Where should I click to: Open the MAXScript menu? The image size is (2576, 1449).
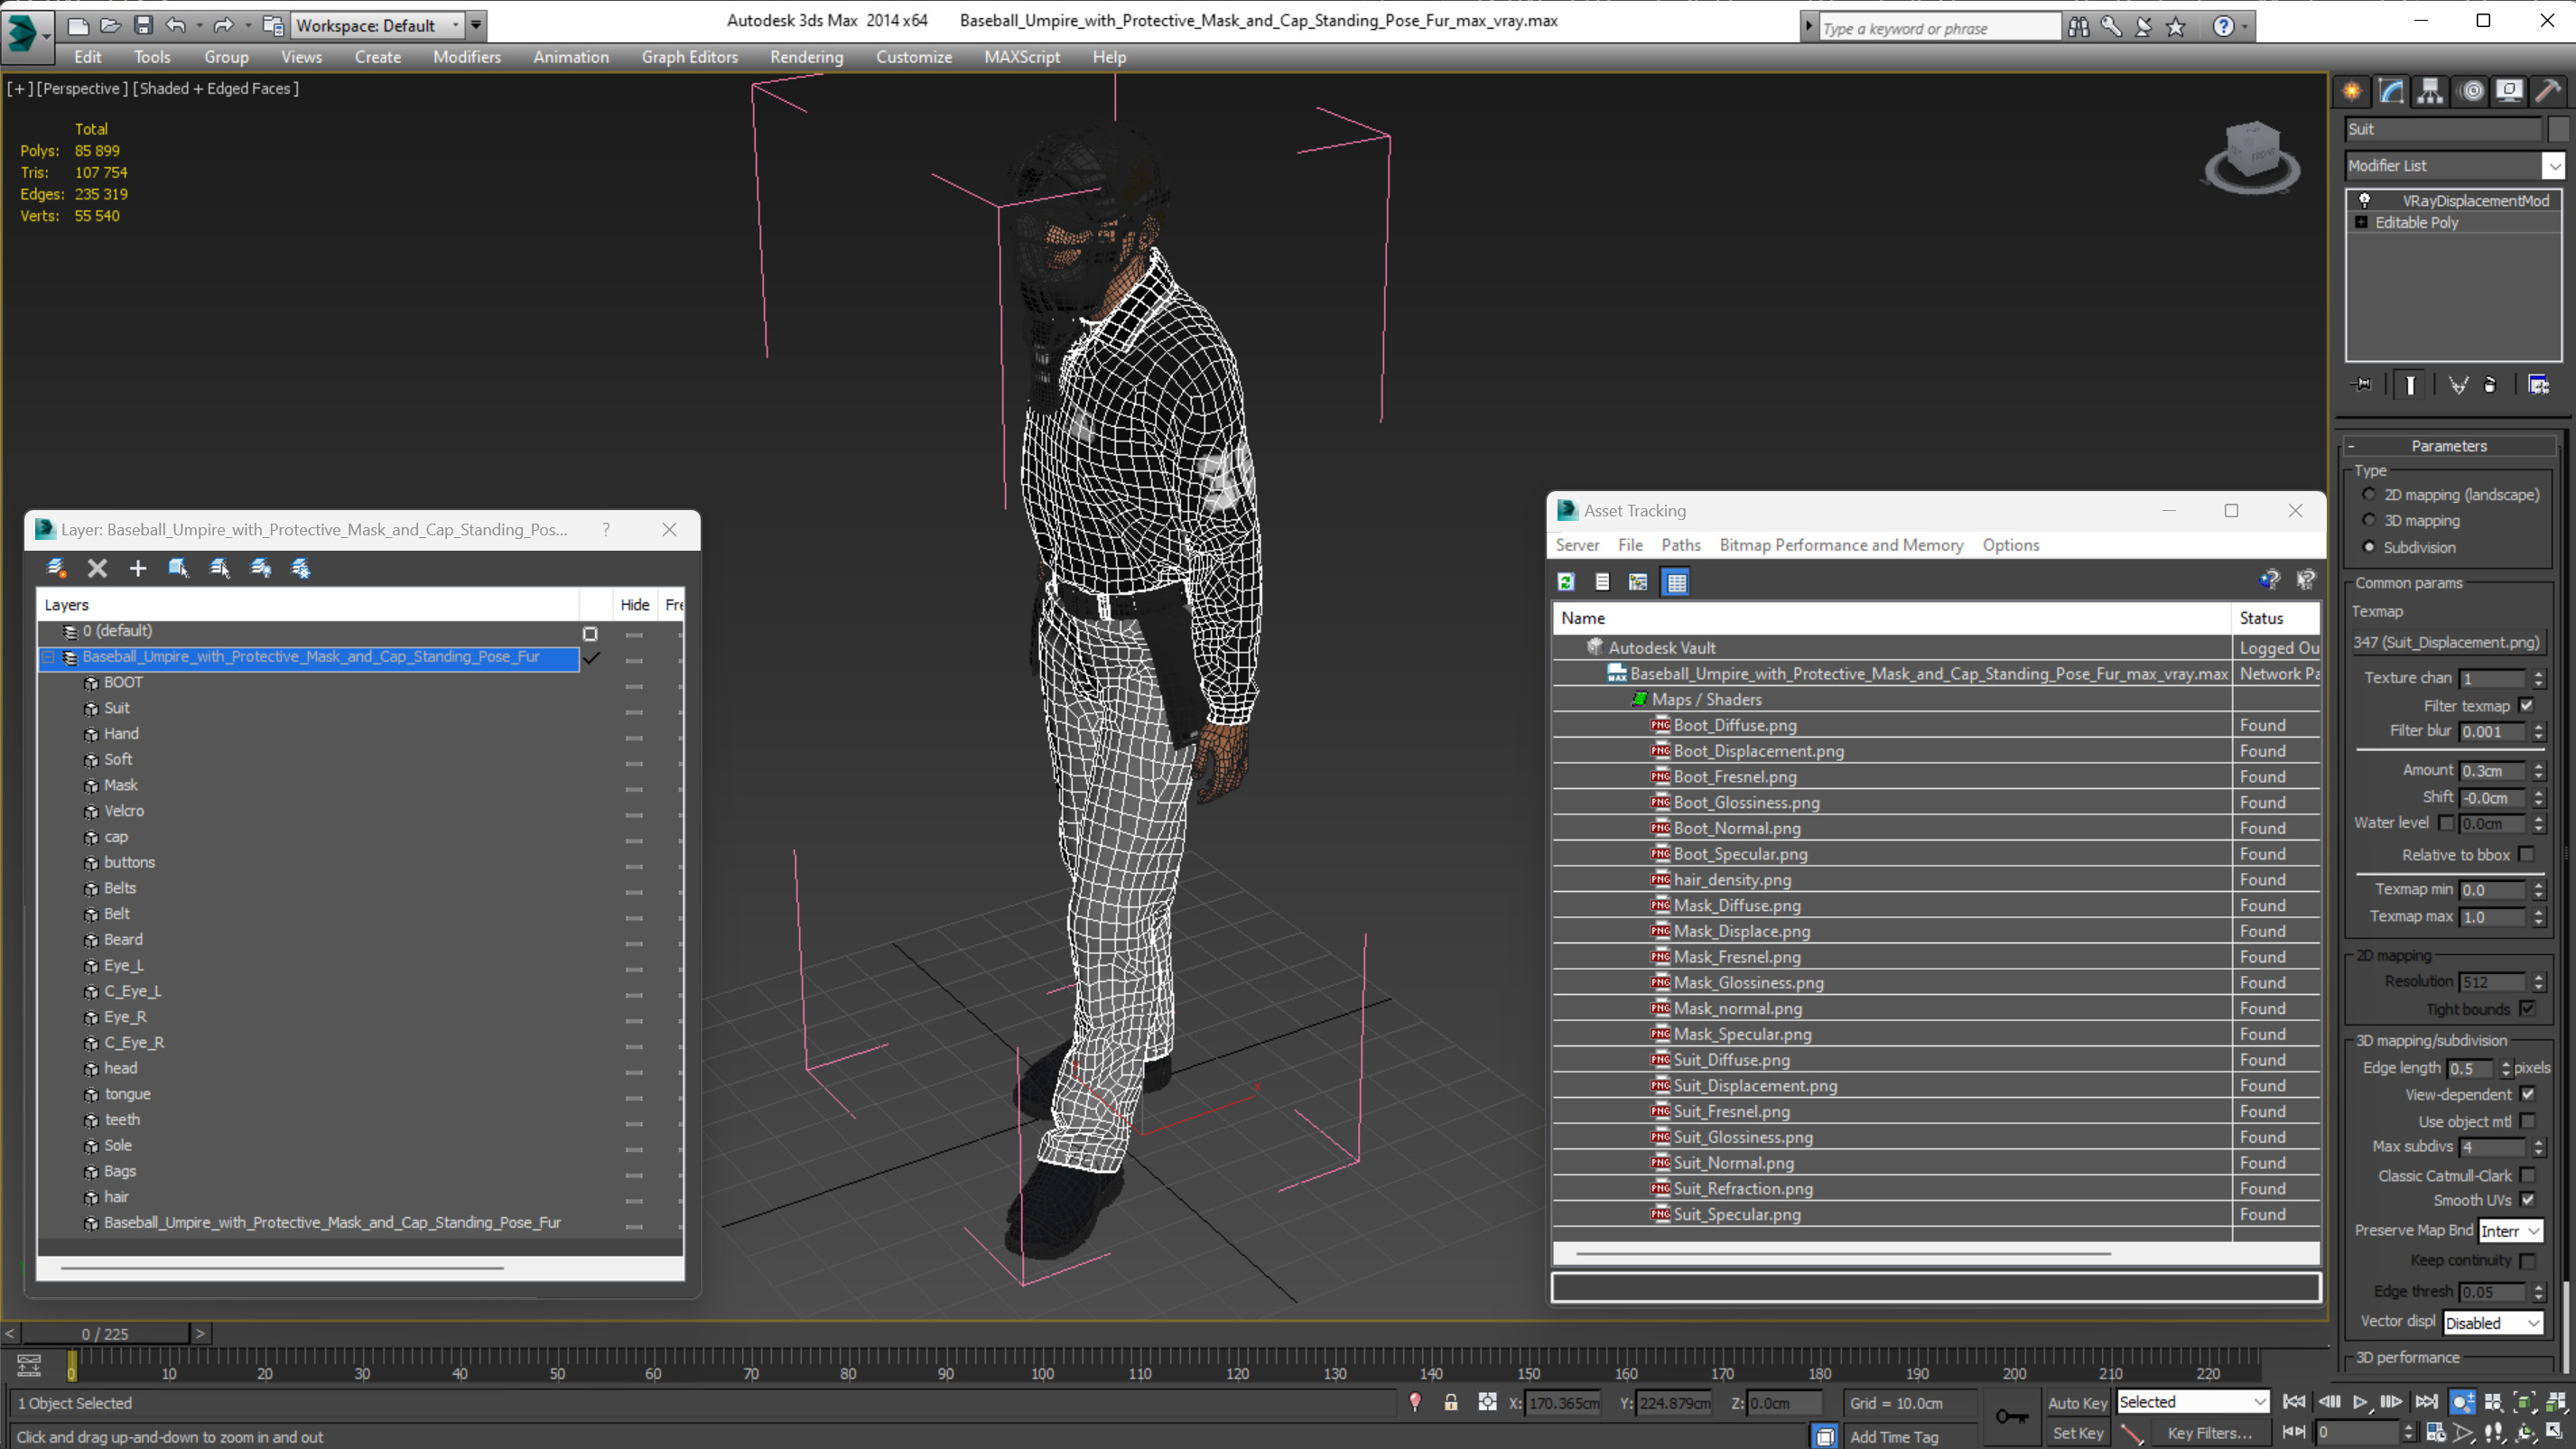coord(1021,57)
